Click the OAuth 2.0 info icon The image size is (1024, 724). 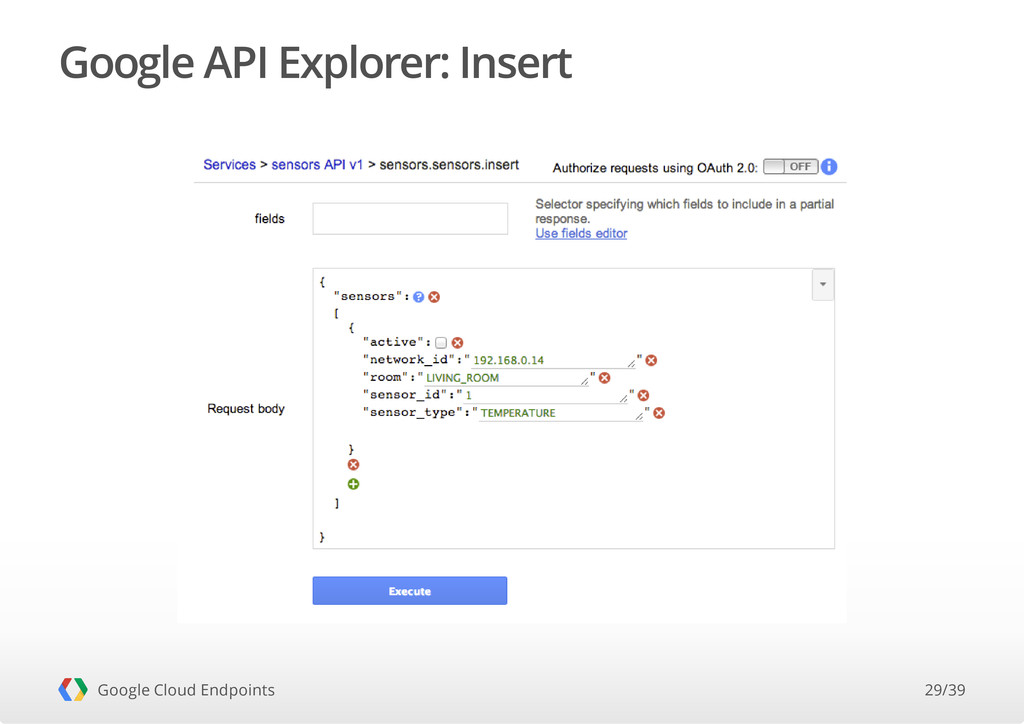[x=829, y=166]
